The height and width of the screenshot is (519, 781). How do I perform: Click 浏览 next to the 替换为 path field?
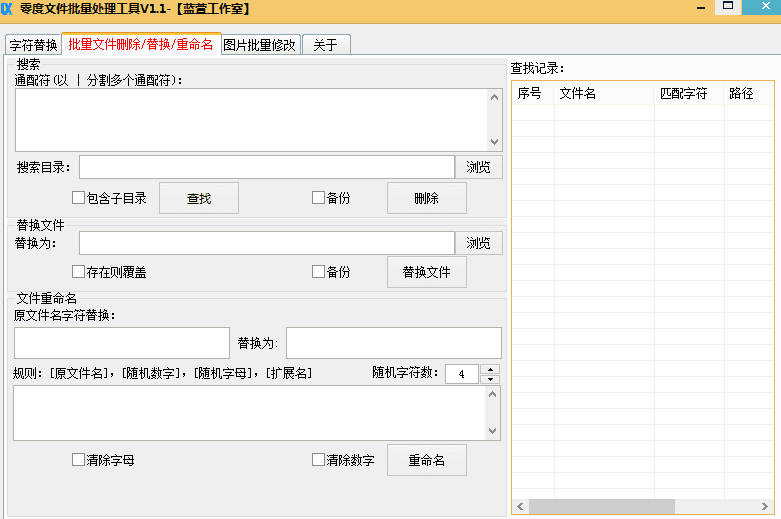478,243
